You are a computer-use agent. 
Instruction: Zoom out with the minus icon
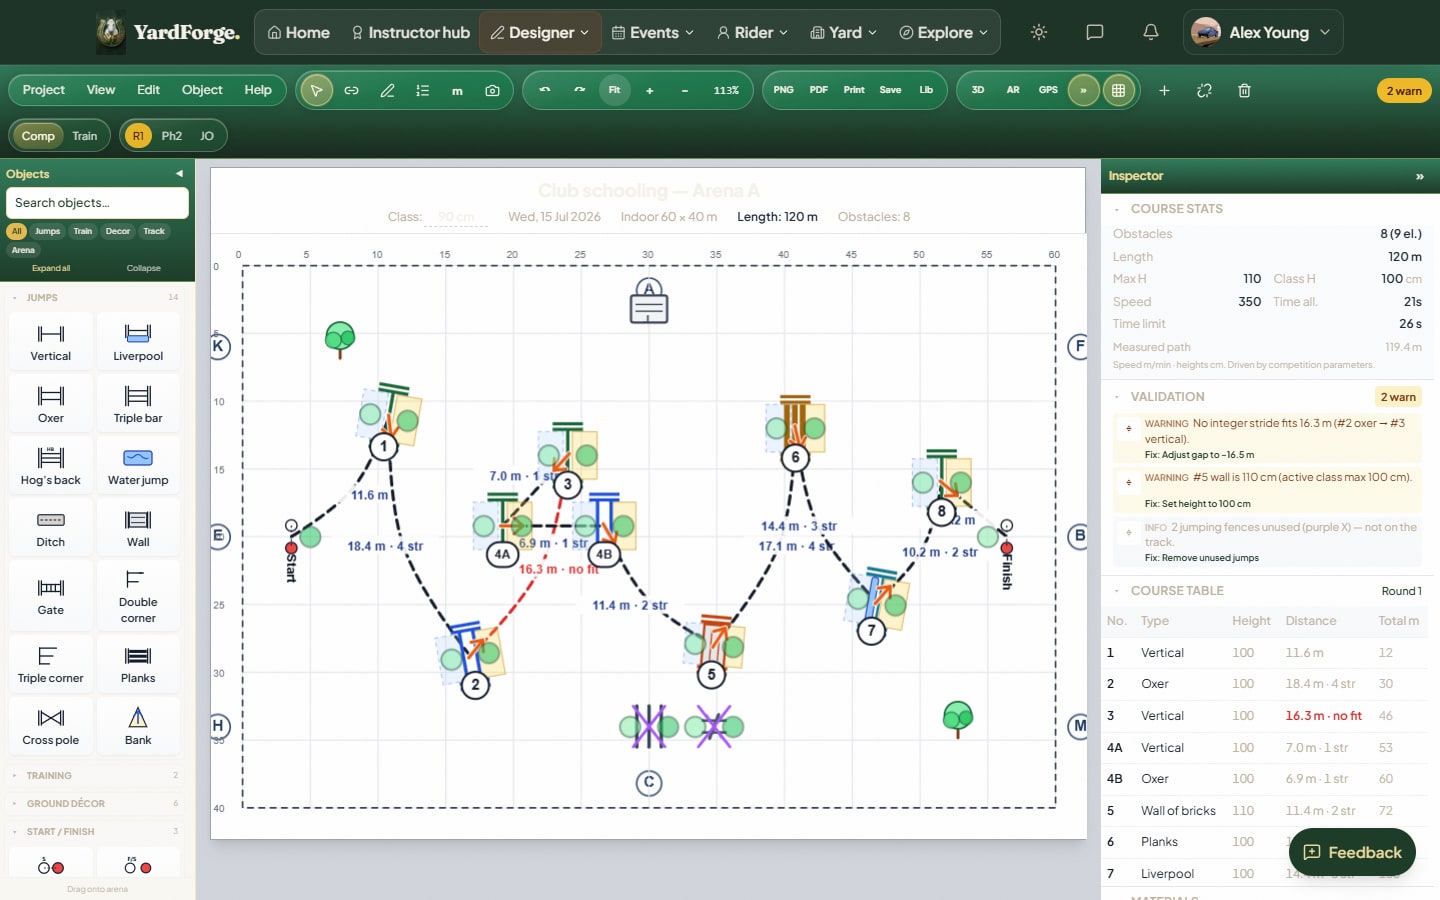(x=684, y=90)
